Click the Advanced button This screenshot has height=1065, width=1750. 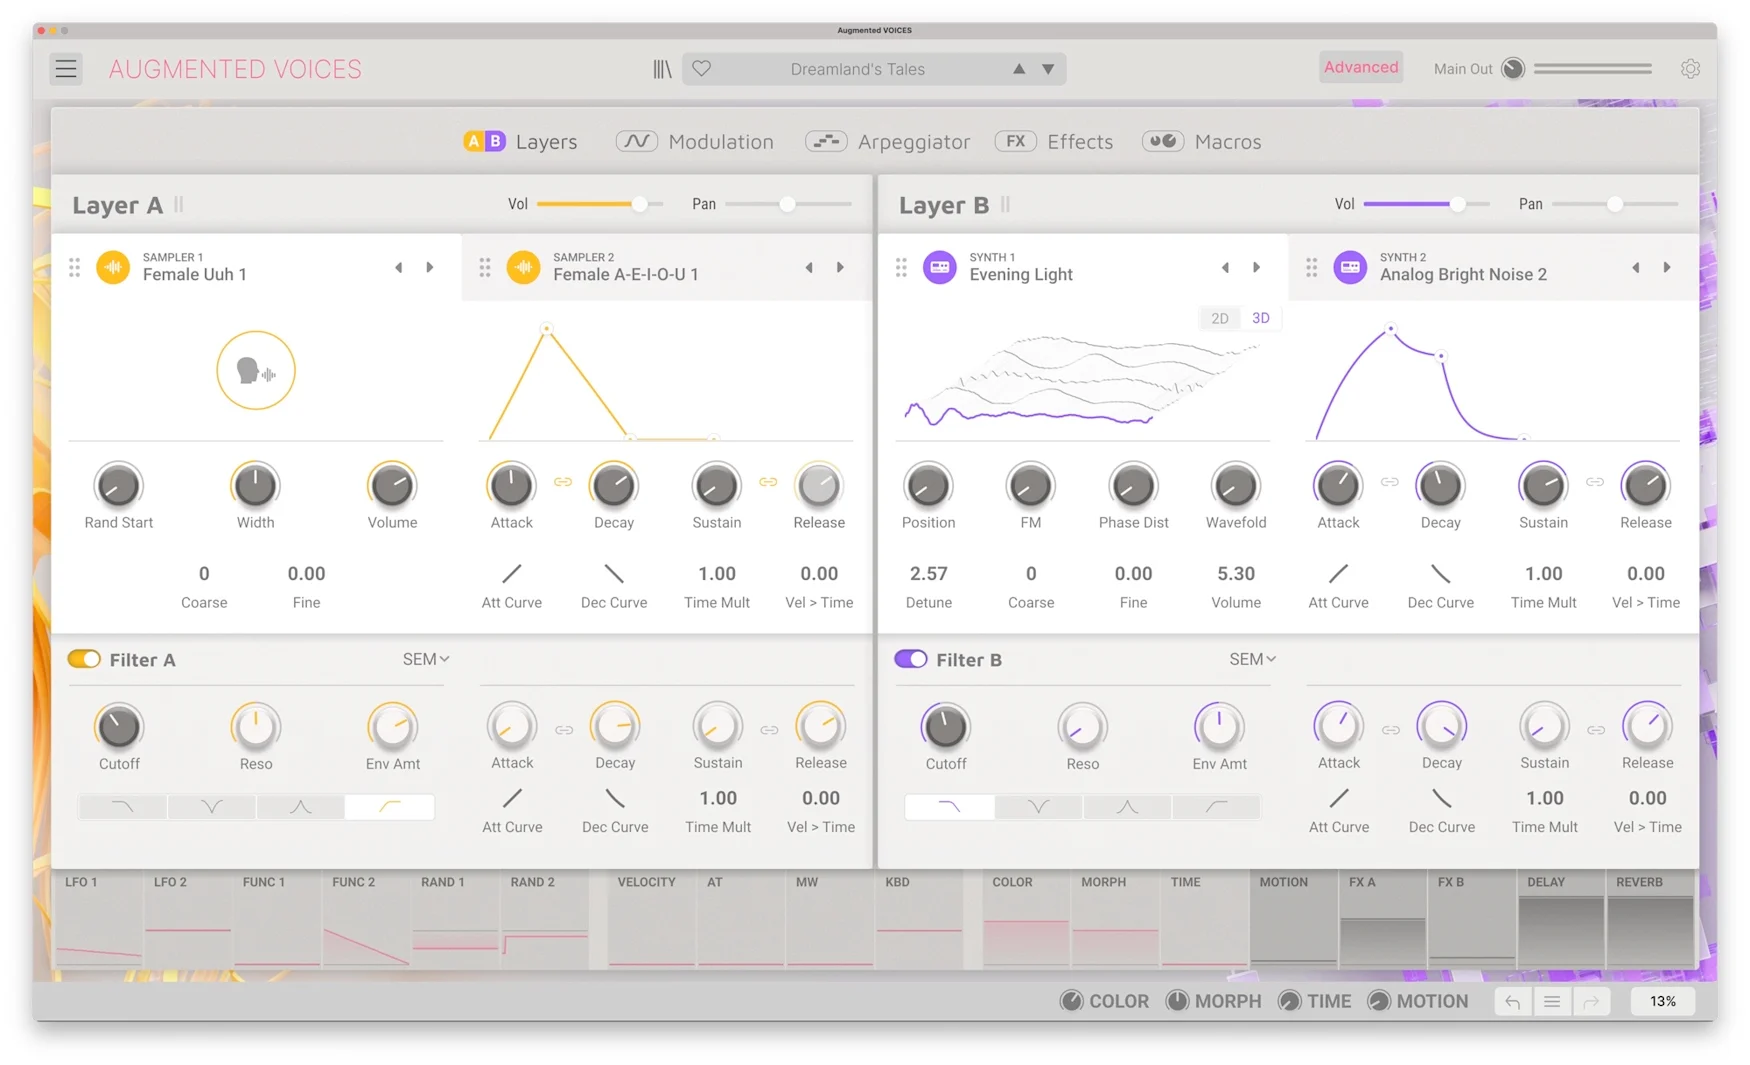pos(1360,67)
